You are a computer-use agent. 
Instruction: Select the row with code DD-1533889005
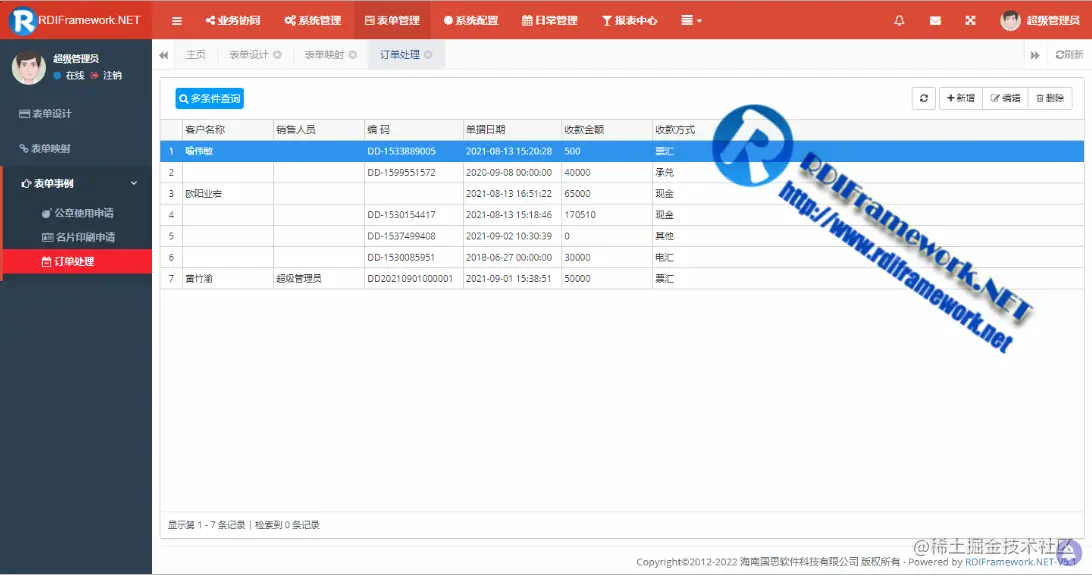[x=622, y=151]
